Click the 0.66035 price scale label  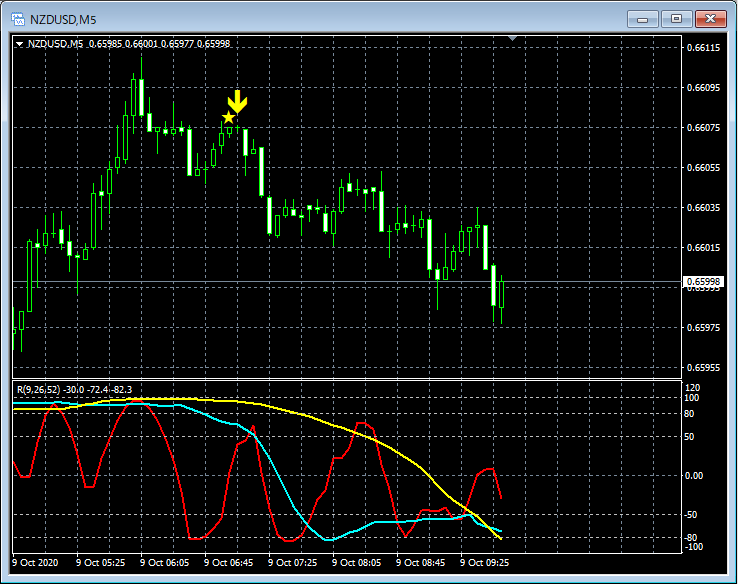[703, 208]
